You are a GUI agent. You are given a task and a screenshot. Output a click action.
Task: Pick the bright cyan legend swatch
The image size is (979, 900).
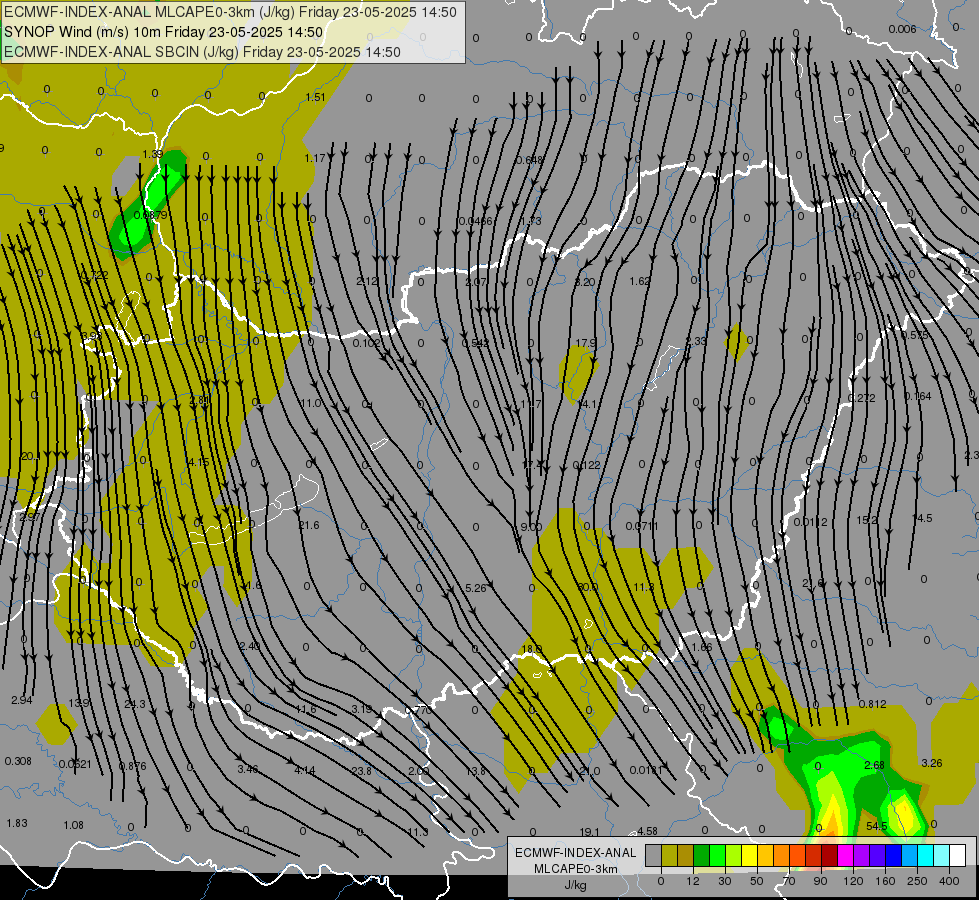[x=925, y=856]
